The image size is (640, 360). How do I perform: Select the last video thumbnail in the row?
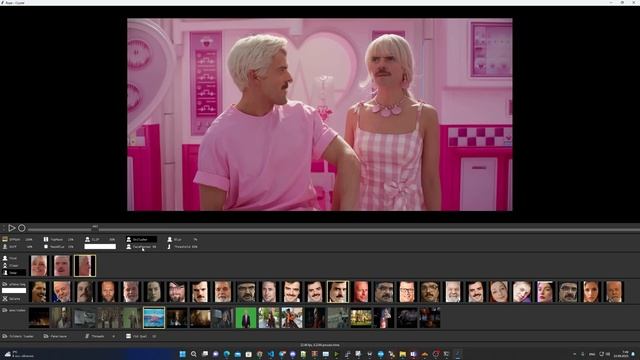(430, 318)
